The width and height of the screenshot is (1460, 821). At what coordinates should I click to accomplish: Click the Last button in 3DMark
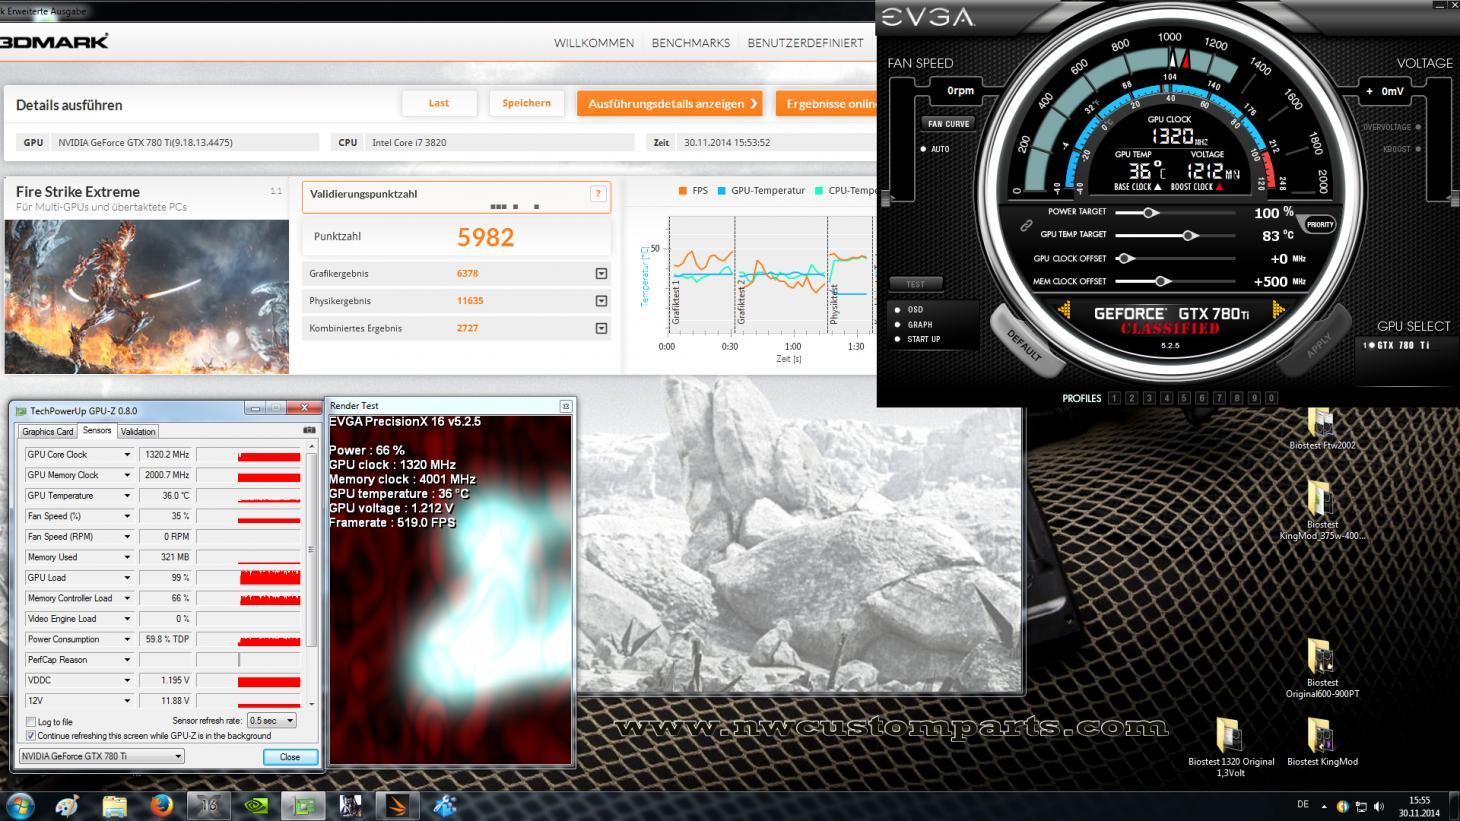pos(439,103)
